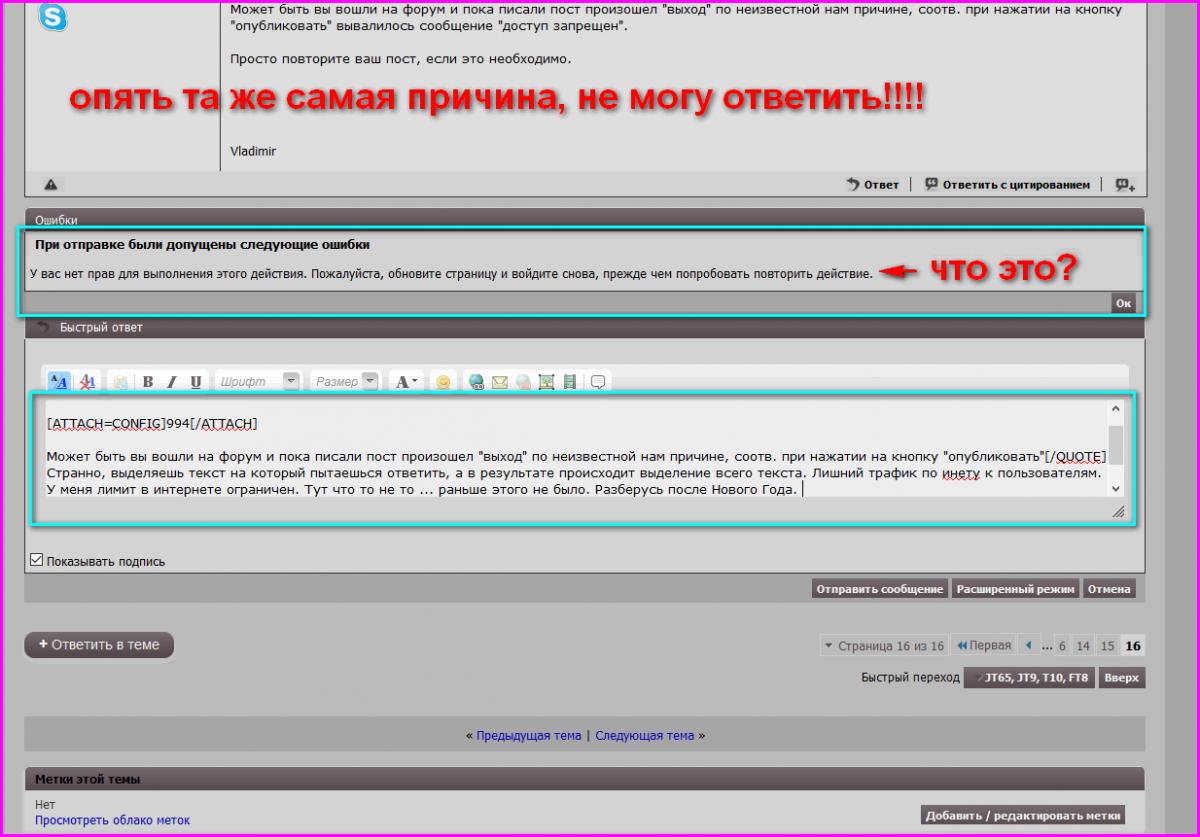Go to page 15 of the thread

coord(1107,646)
